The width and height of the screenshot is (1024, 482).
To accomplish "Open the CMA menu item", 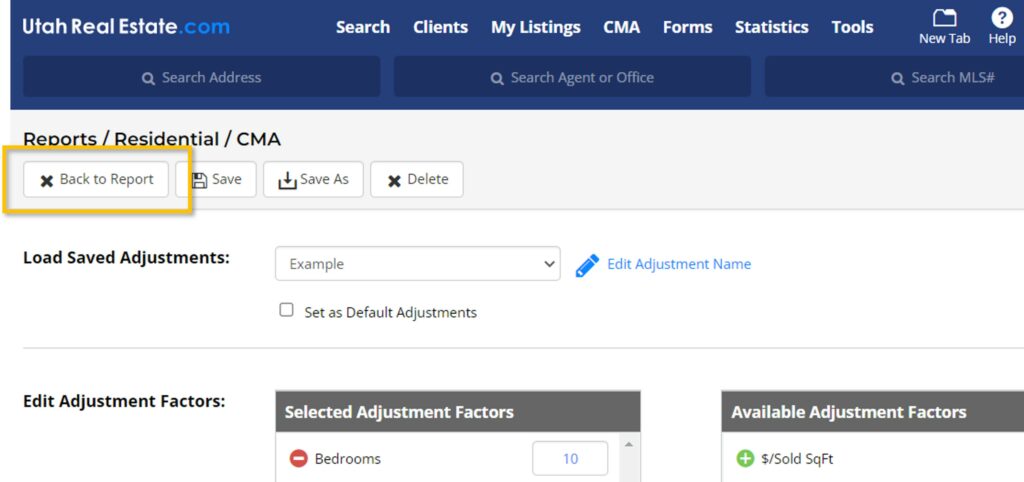I will click(x=621, y=27).
